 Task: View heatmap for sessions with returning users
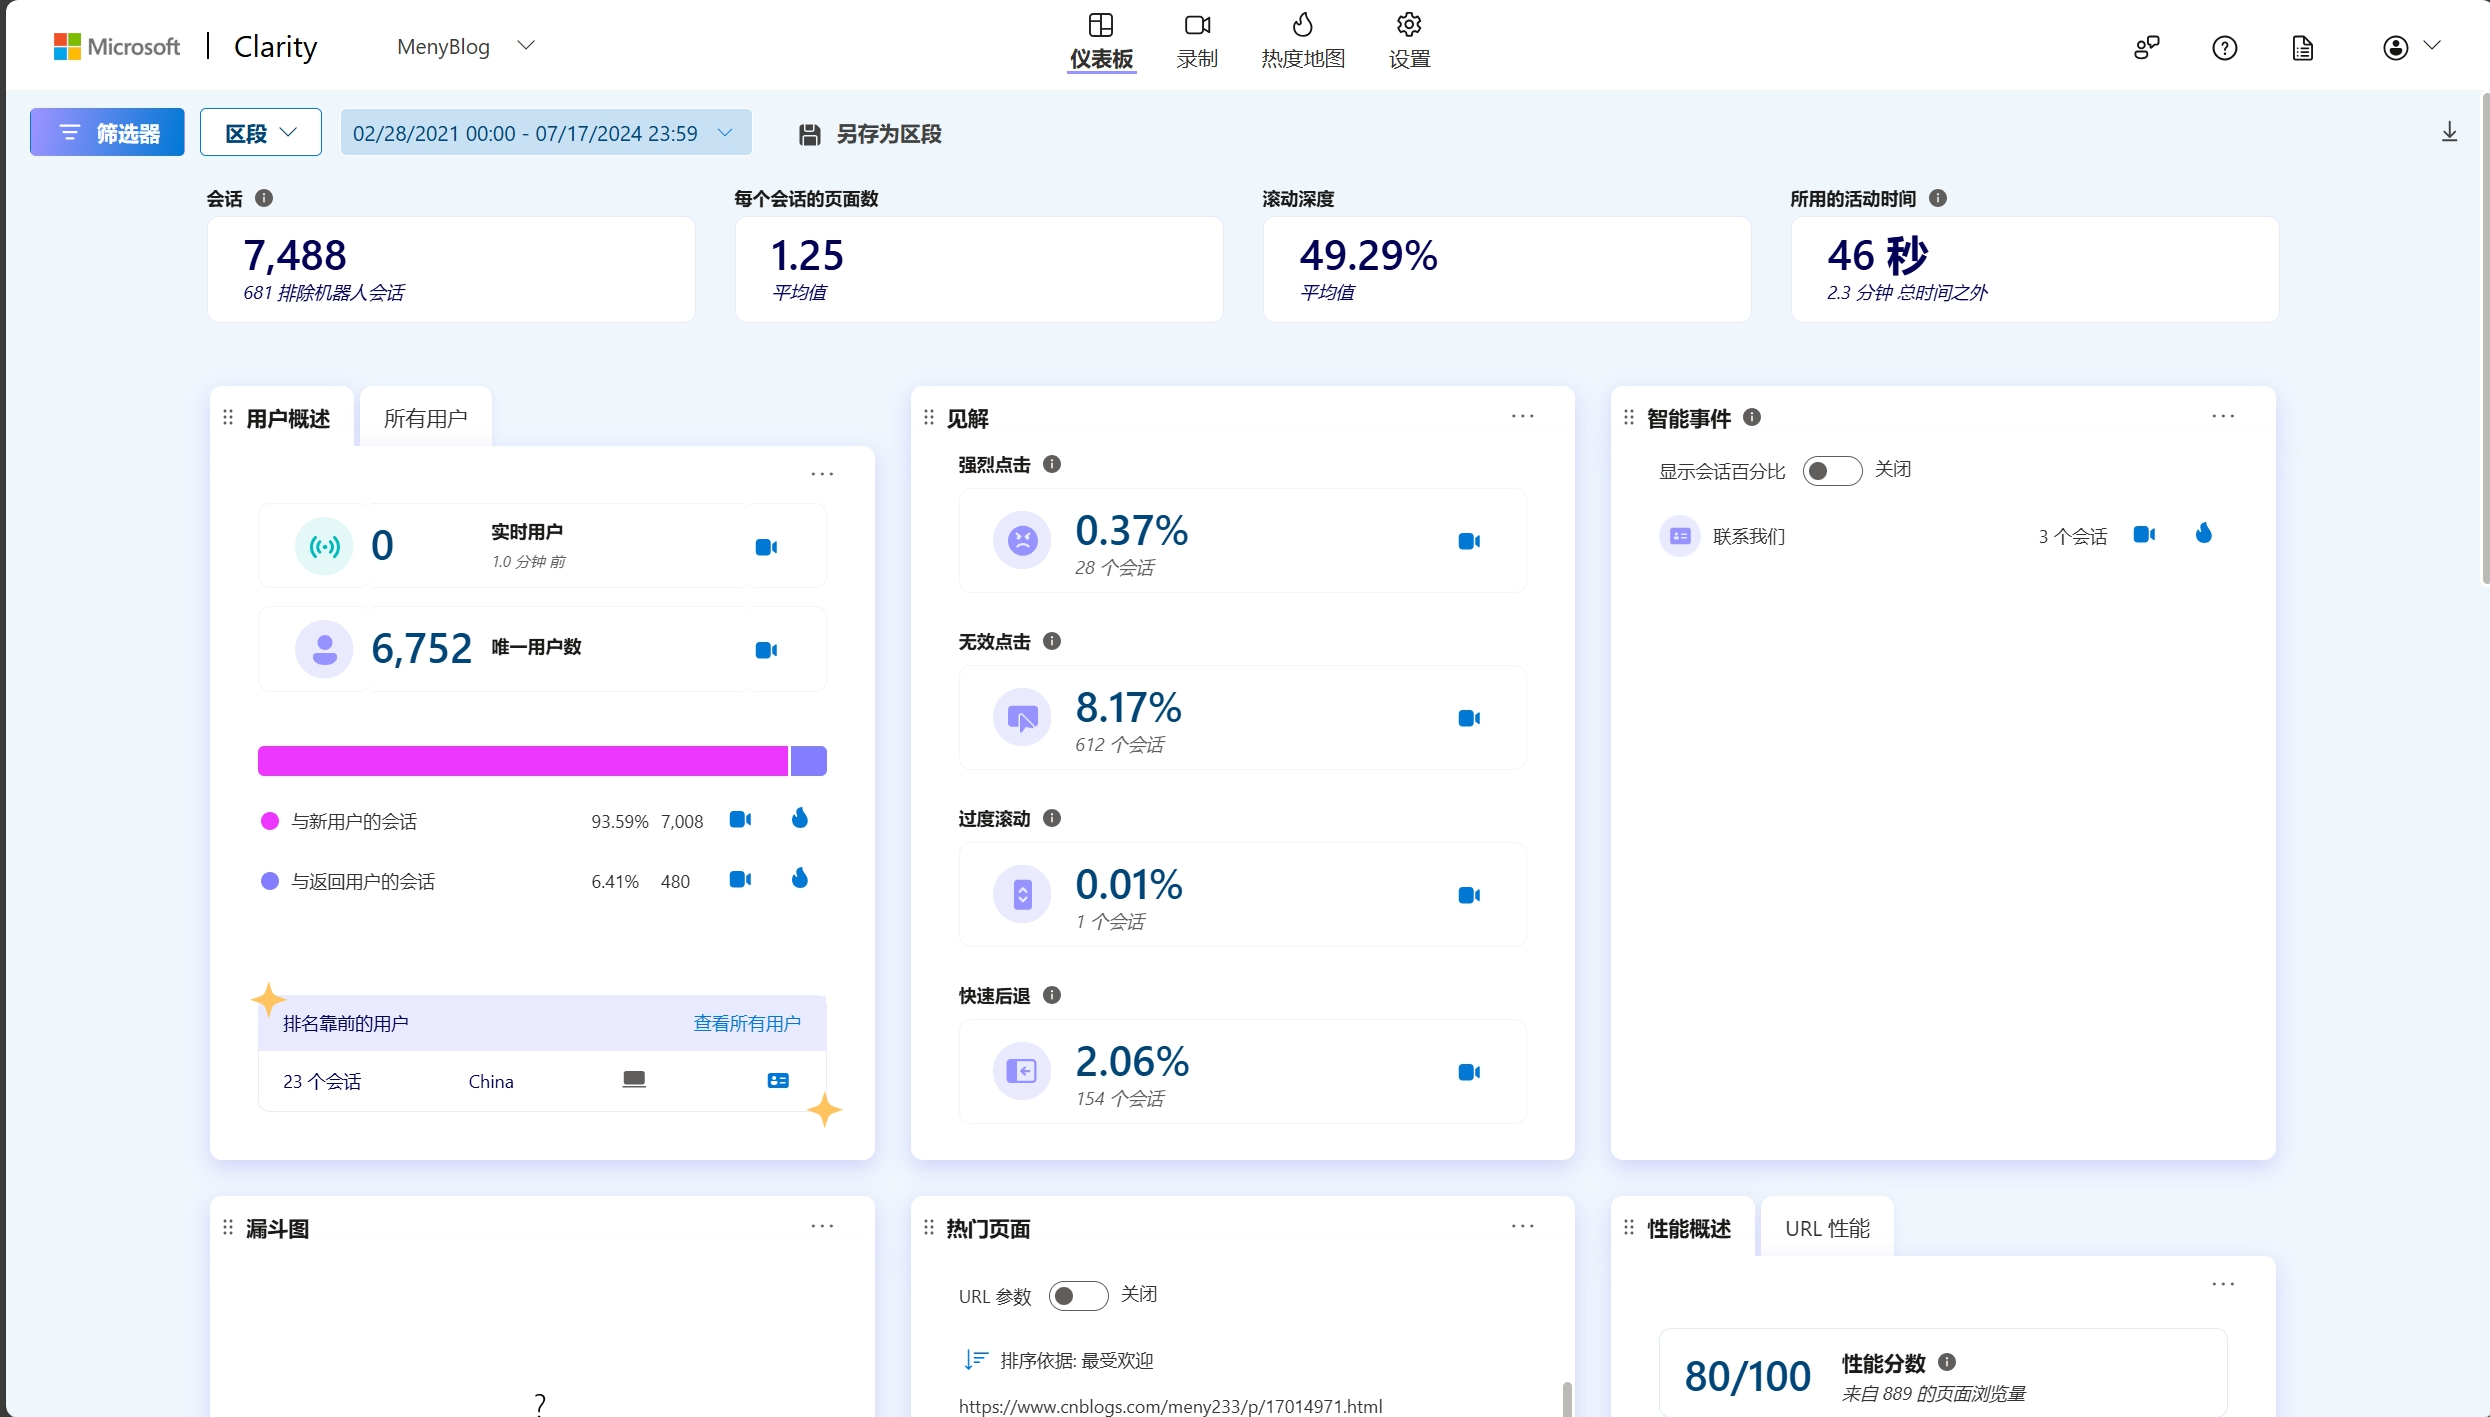(800, 879)
